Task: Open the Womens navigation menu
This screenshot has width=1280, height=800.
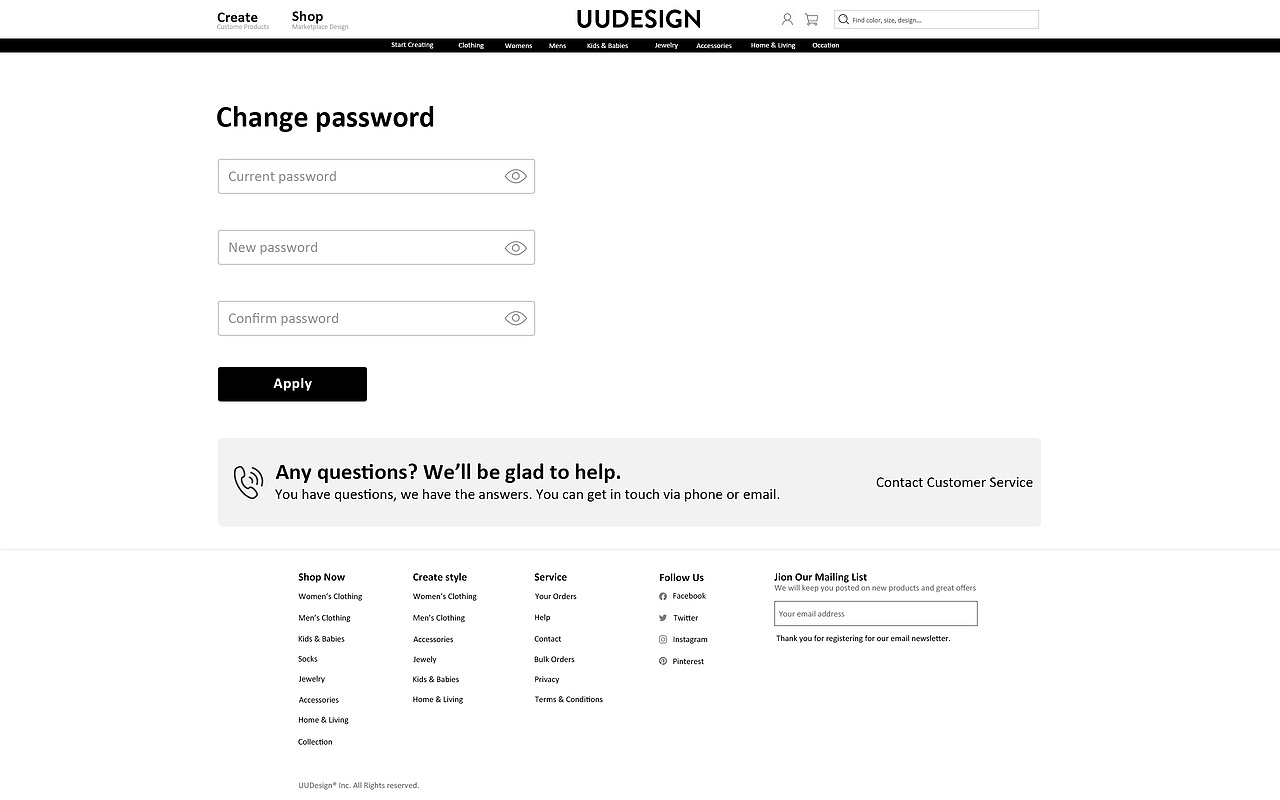Action: point(518,46)
